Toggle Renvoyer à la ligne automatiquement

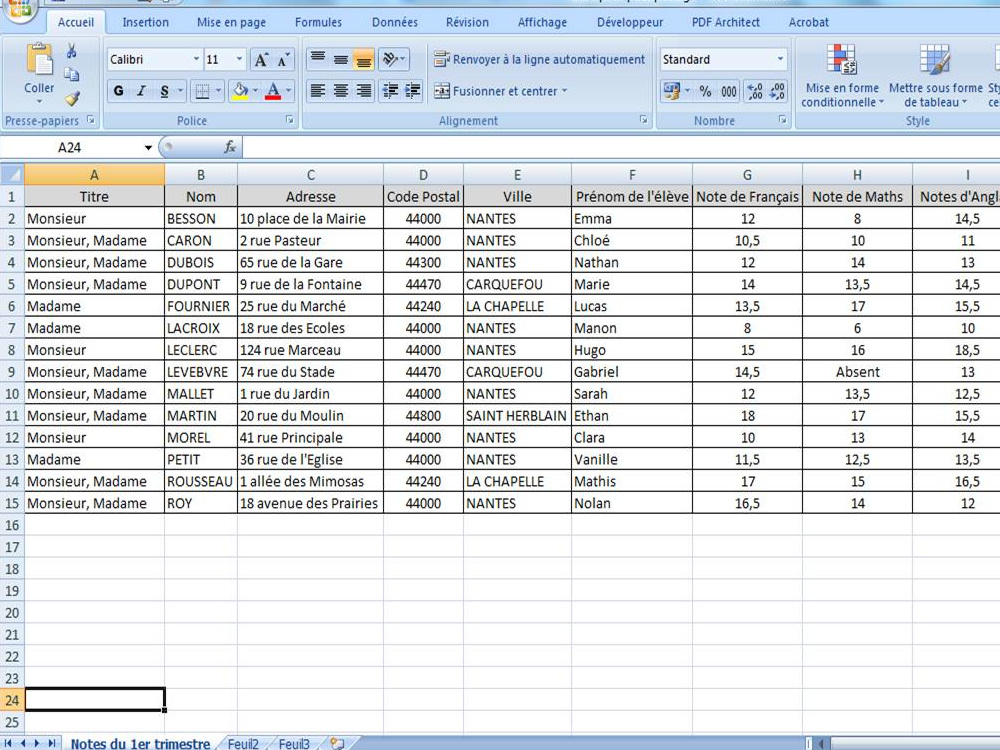[540, 59]
